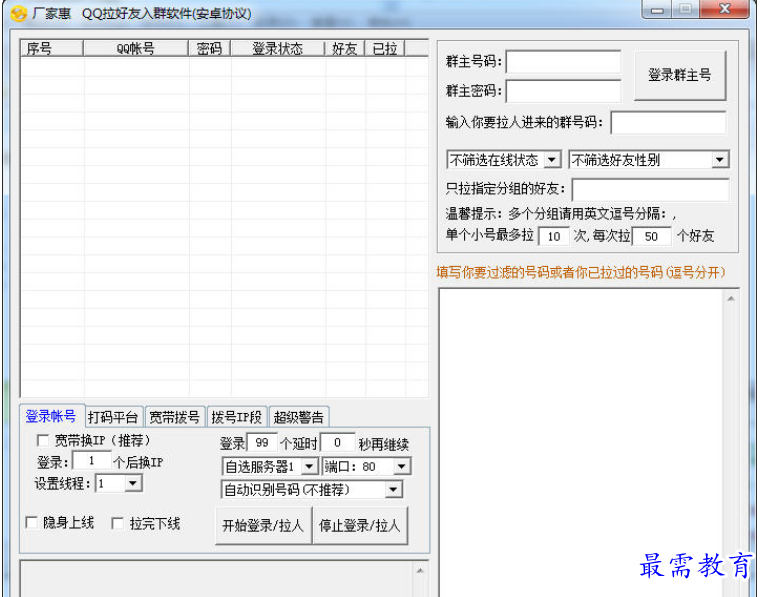761x597 pixels.
Task: Switch to 拔号IP段 tab
Action: (237, 417)
